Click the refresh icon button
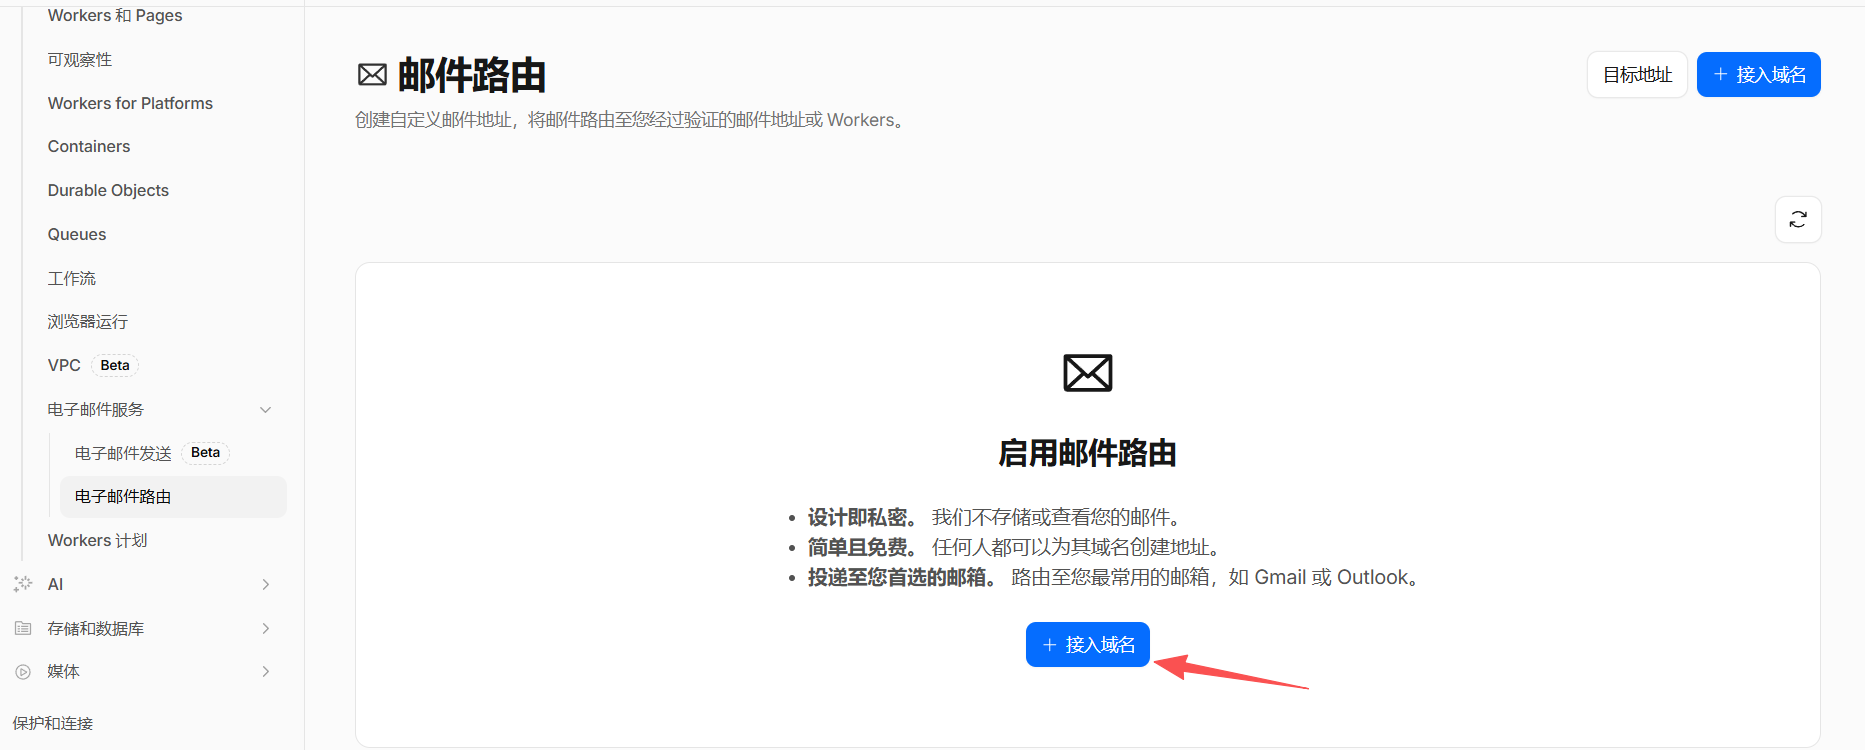This screenshot has width=1865, height=750. pyautogui.click(x=1798, y=219)
